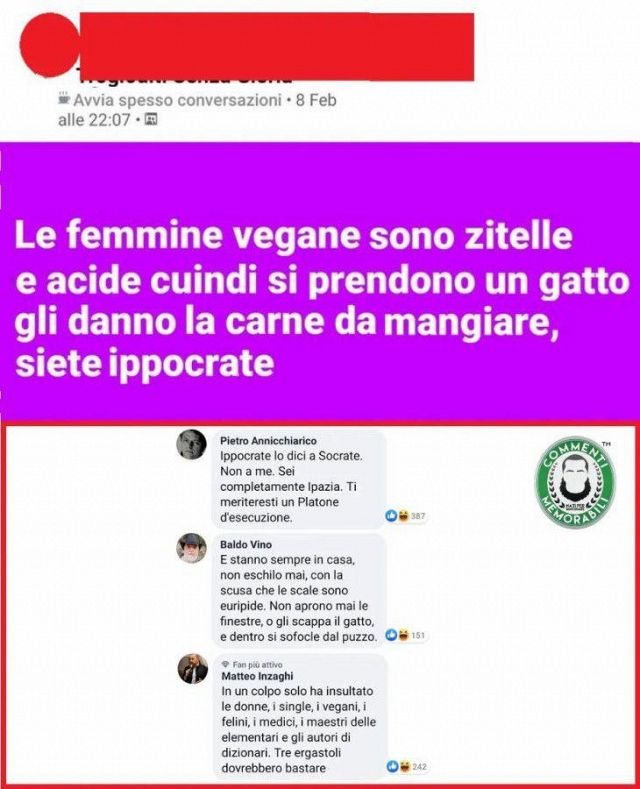The height and width of the screenshot is (789, 640).
Task: Click the Fan più attivo badge
Action: [252, 664]
